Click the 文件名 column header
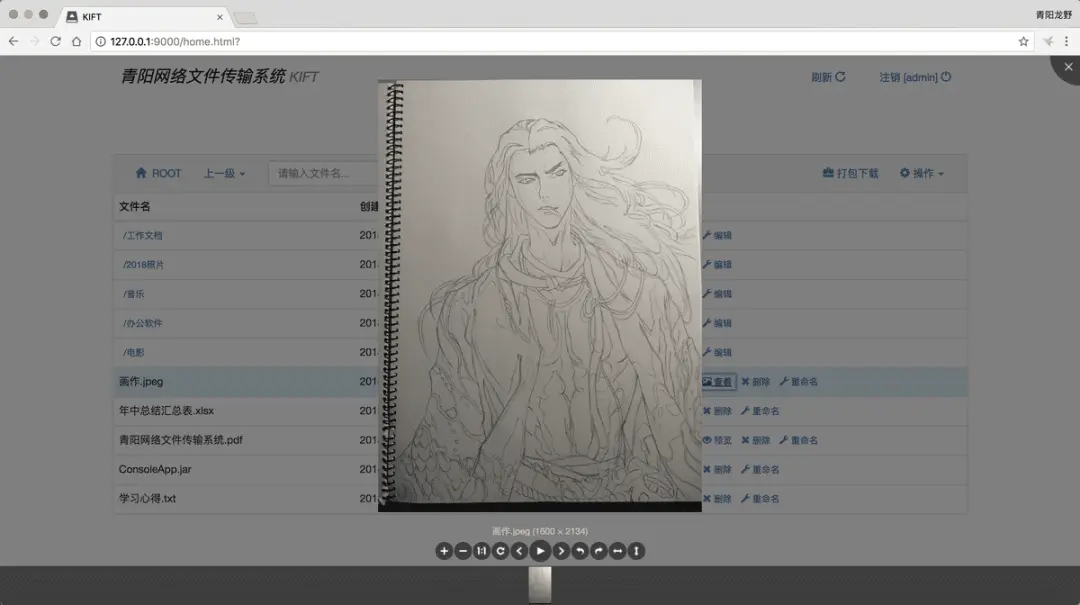 tap(134, 207)
